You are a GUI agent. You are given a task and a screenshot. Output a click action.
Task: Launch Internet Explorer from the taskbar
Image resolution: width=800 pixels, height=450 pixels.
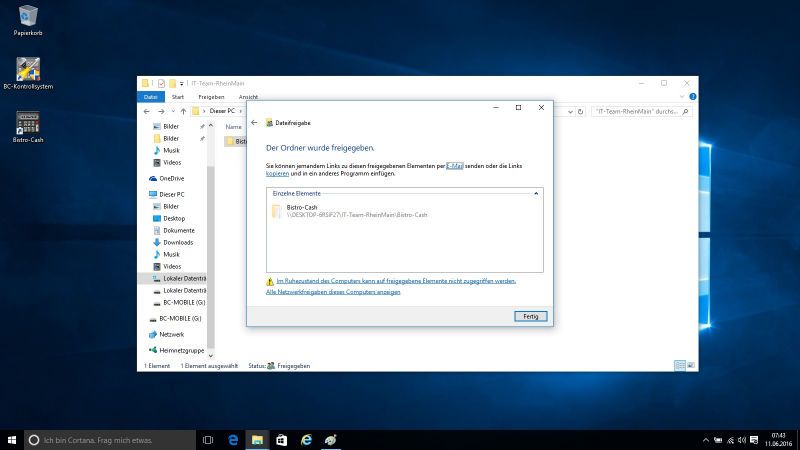(x=306, y=440)
